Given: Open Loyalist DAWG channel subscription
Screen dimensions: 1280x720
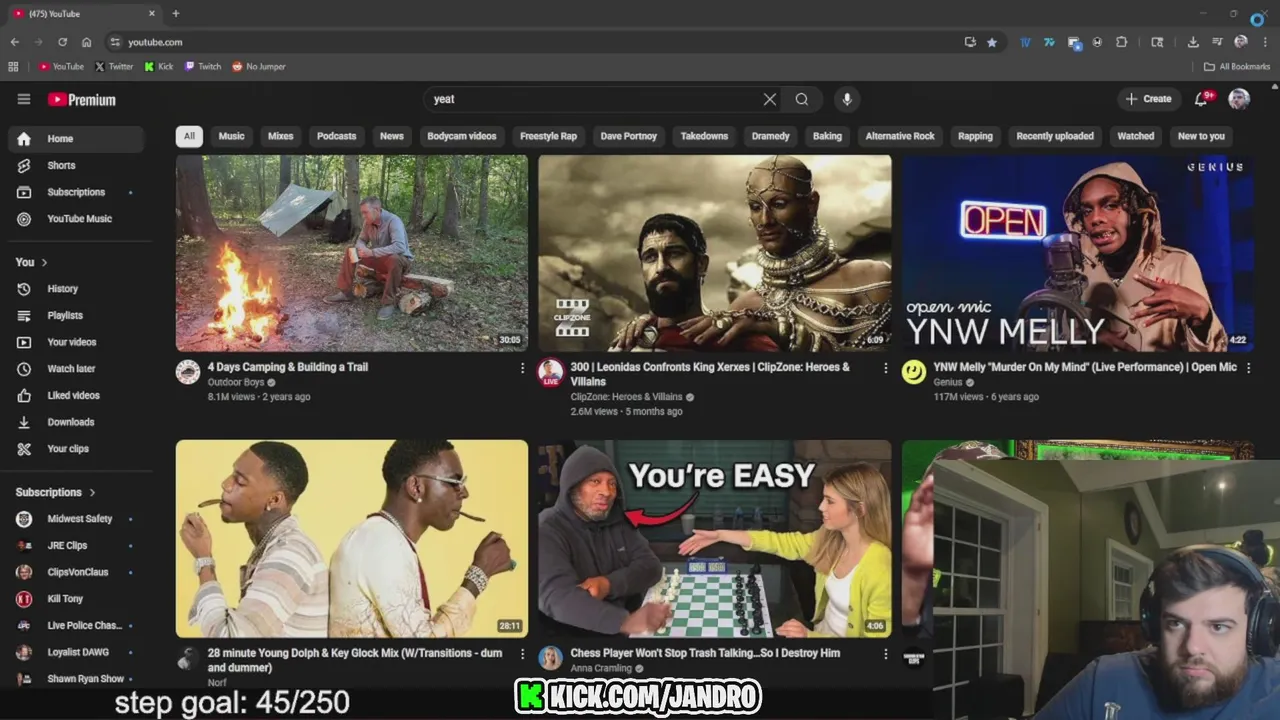Looking at the screenshot, I should coord(76,652).
